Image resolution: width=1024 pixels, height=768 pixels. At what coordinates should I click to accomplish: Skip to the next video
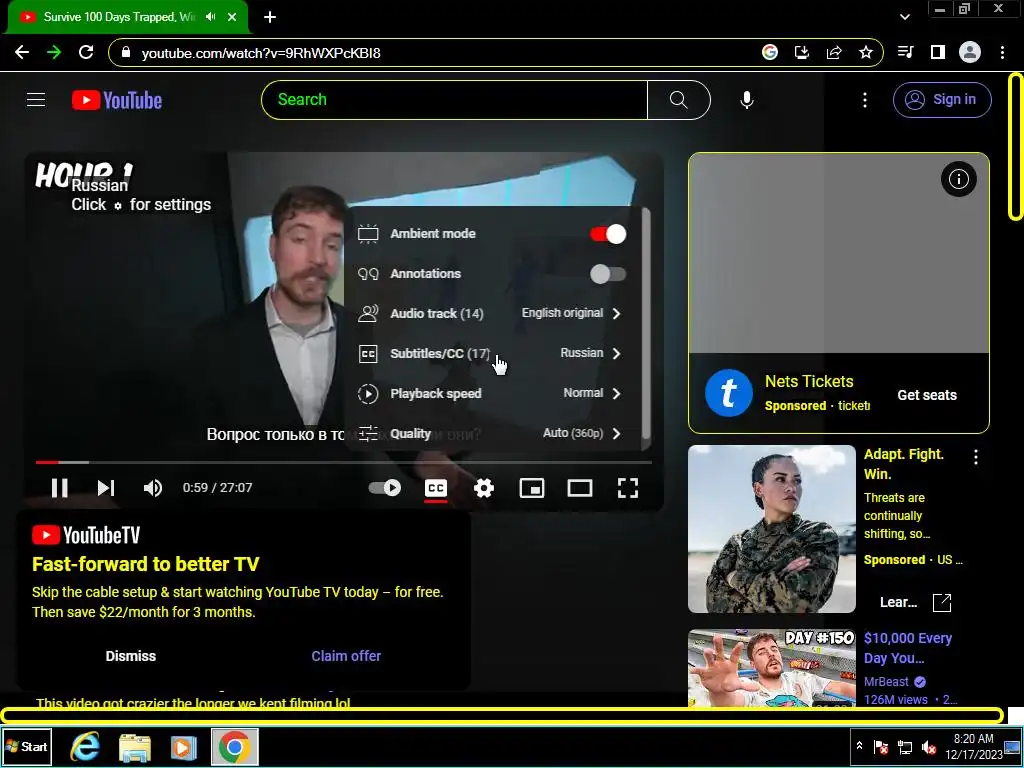(106, 488)
